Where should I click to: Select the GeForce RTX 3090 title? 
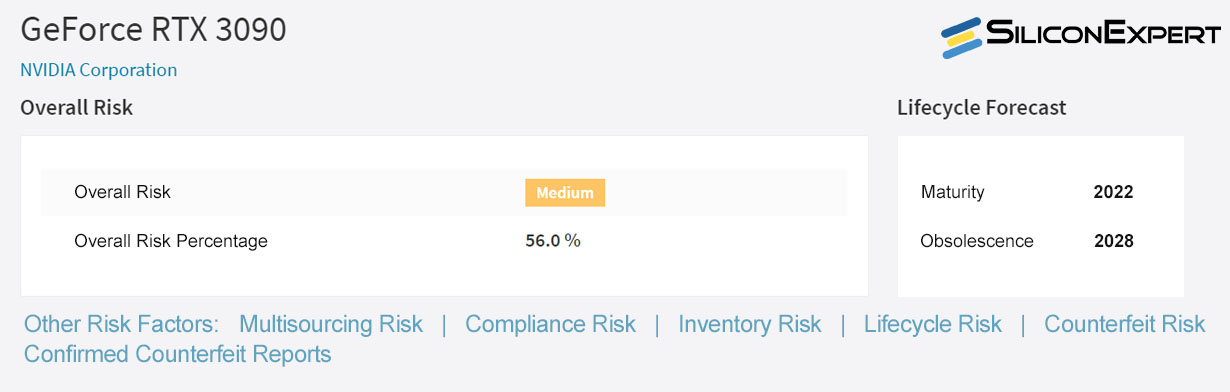point(153,30)
